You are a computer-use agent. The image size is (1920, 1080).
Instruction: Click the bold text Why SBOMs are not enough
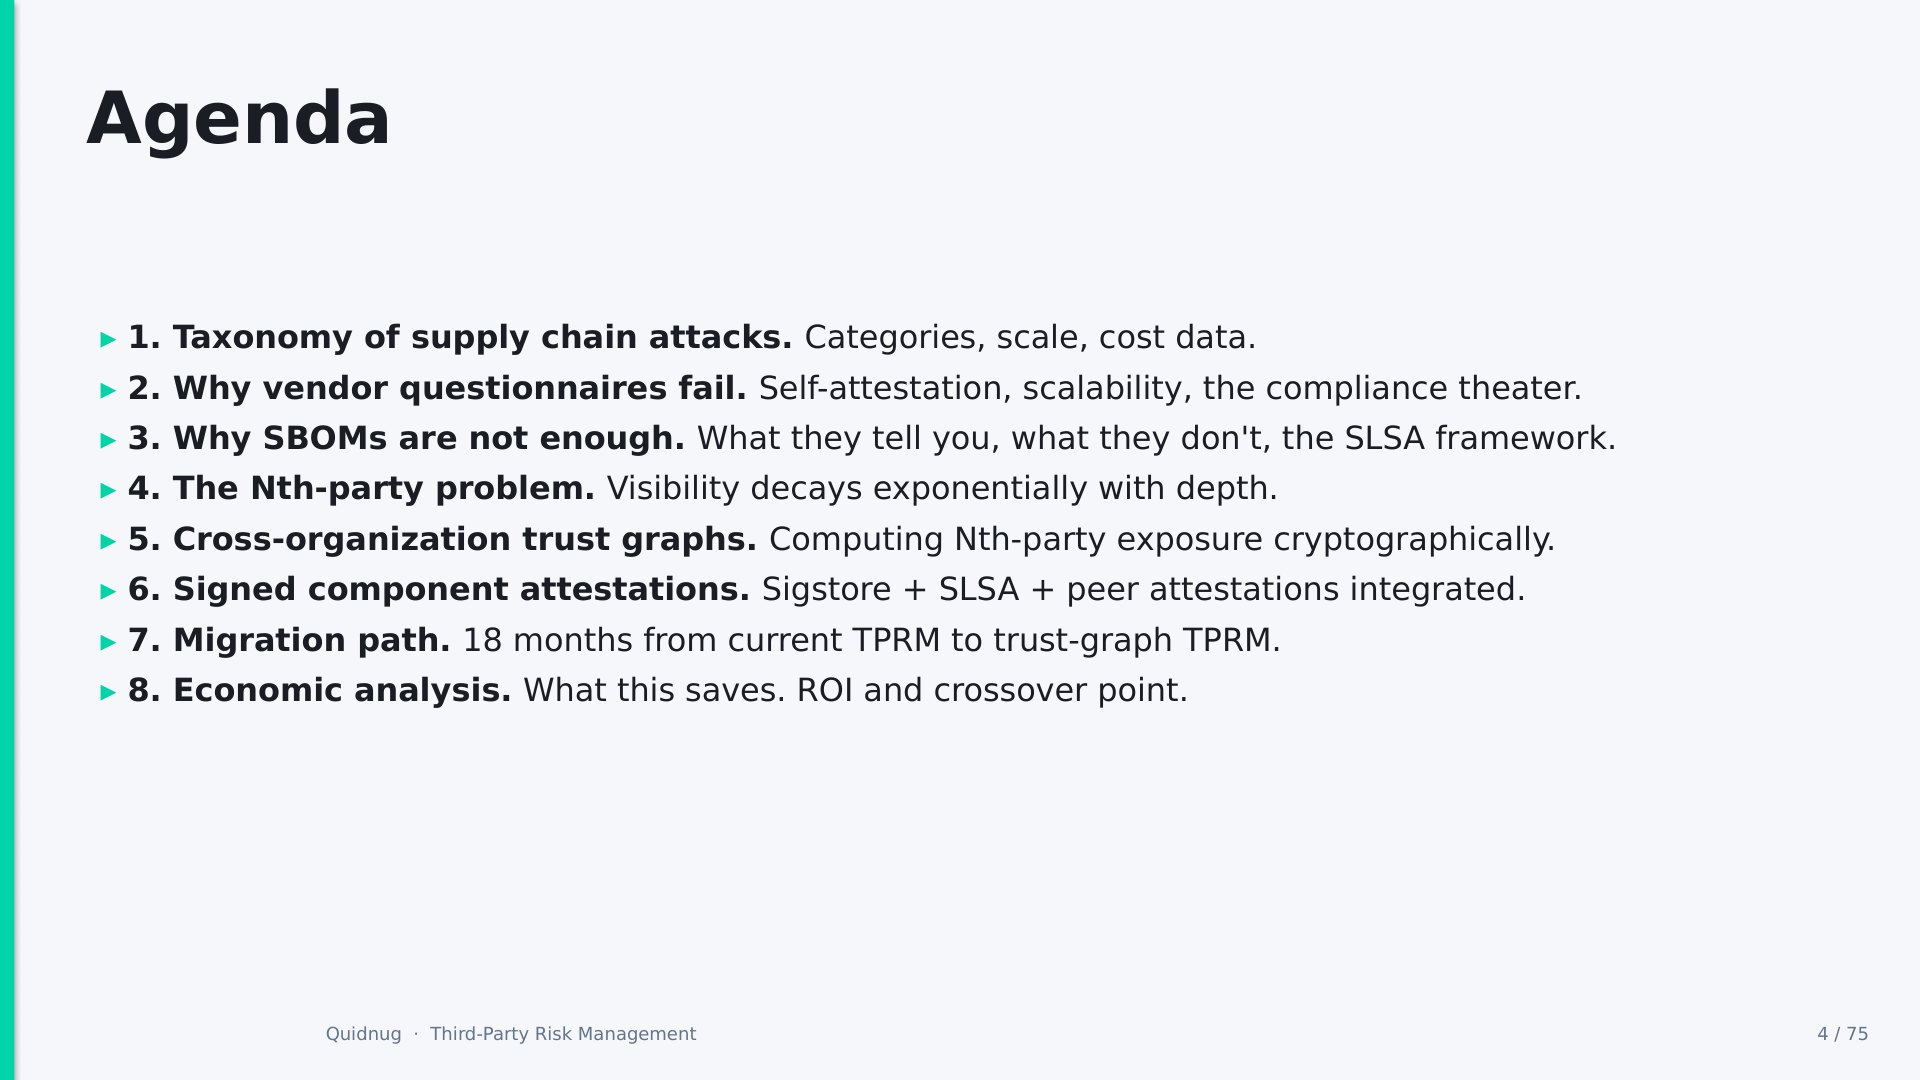click(x=428, y=439)
